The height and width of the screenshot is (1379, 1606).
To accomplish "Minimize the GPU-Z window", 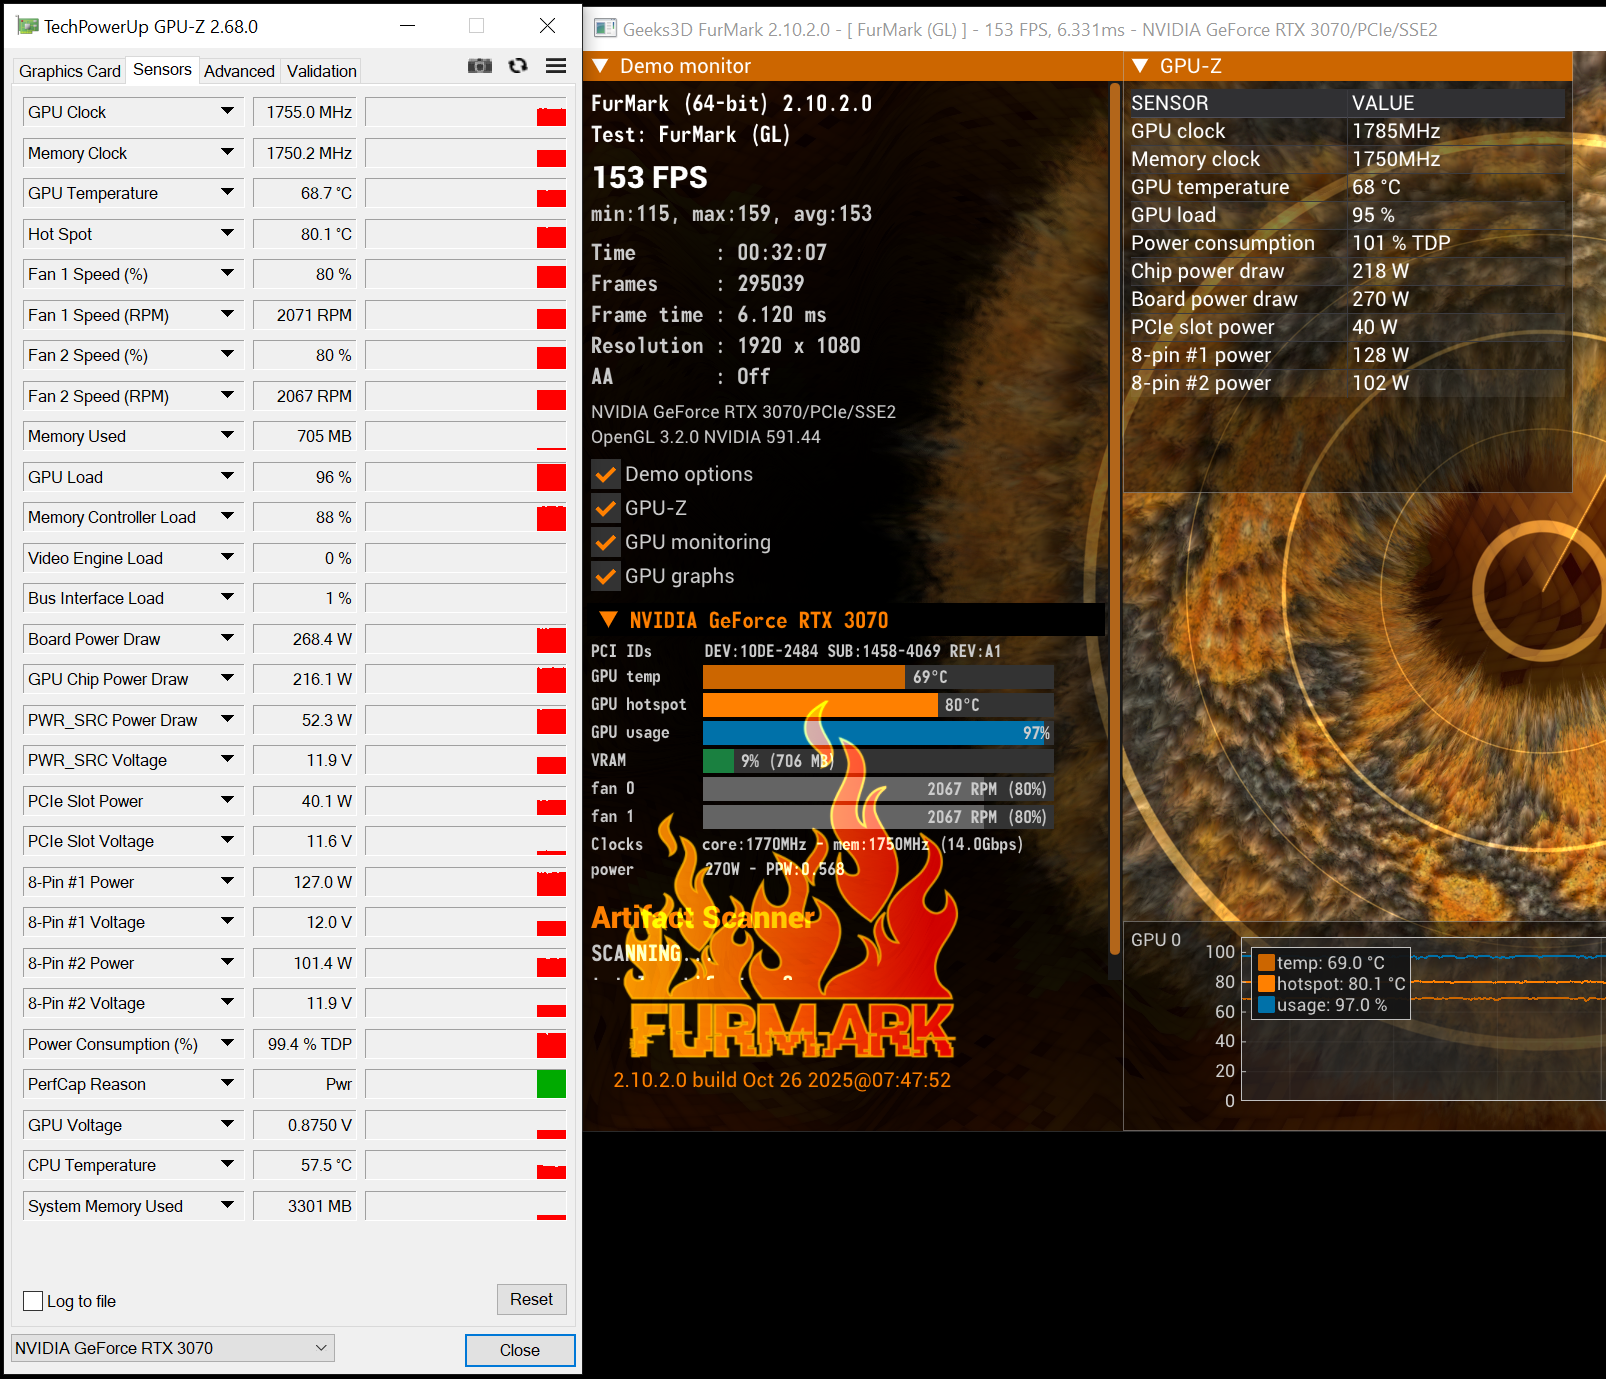I will tap(408, 26).
